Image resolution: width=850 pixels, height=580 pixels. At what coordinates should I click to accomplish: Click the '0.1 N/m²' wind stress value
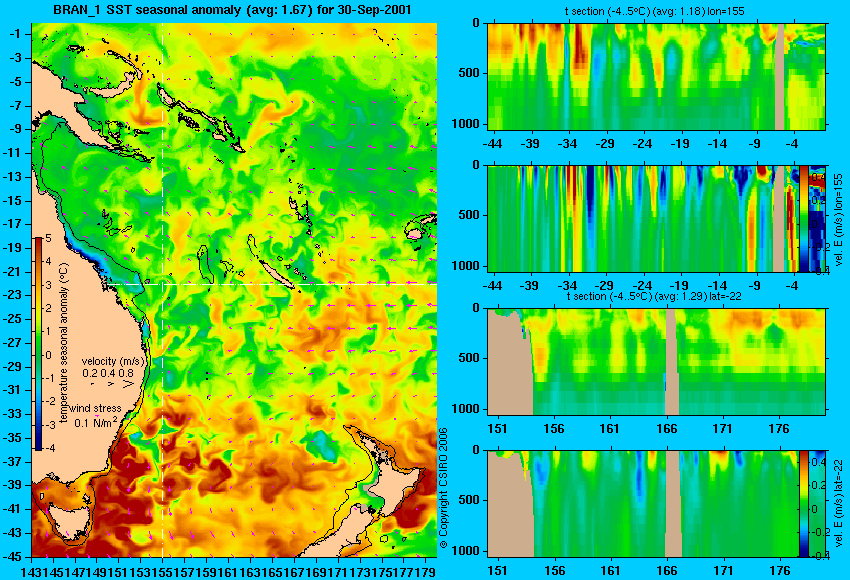95,422
